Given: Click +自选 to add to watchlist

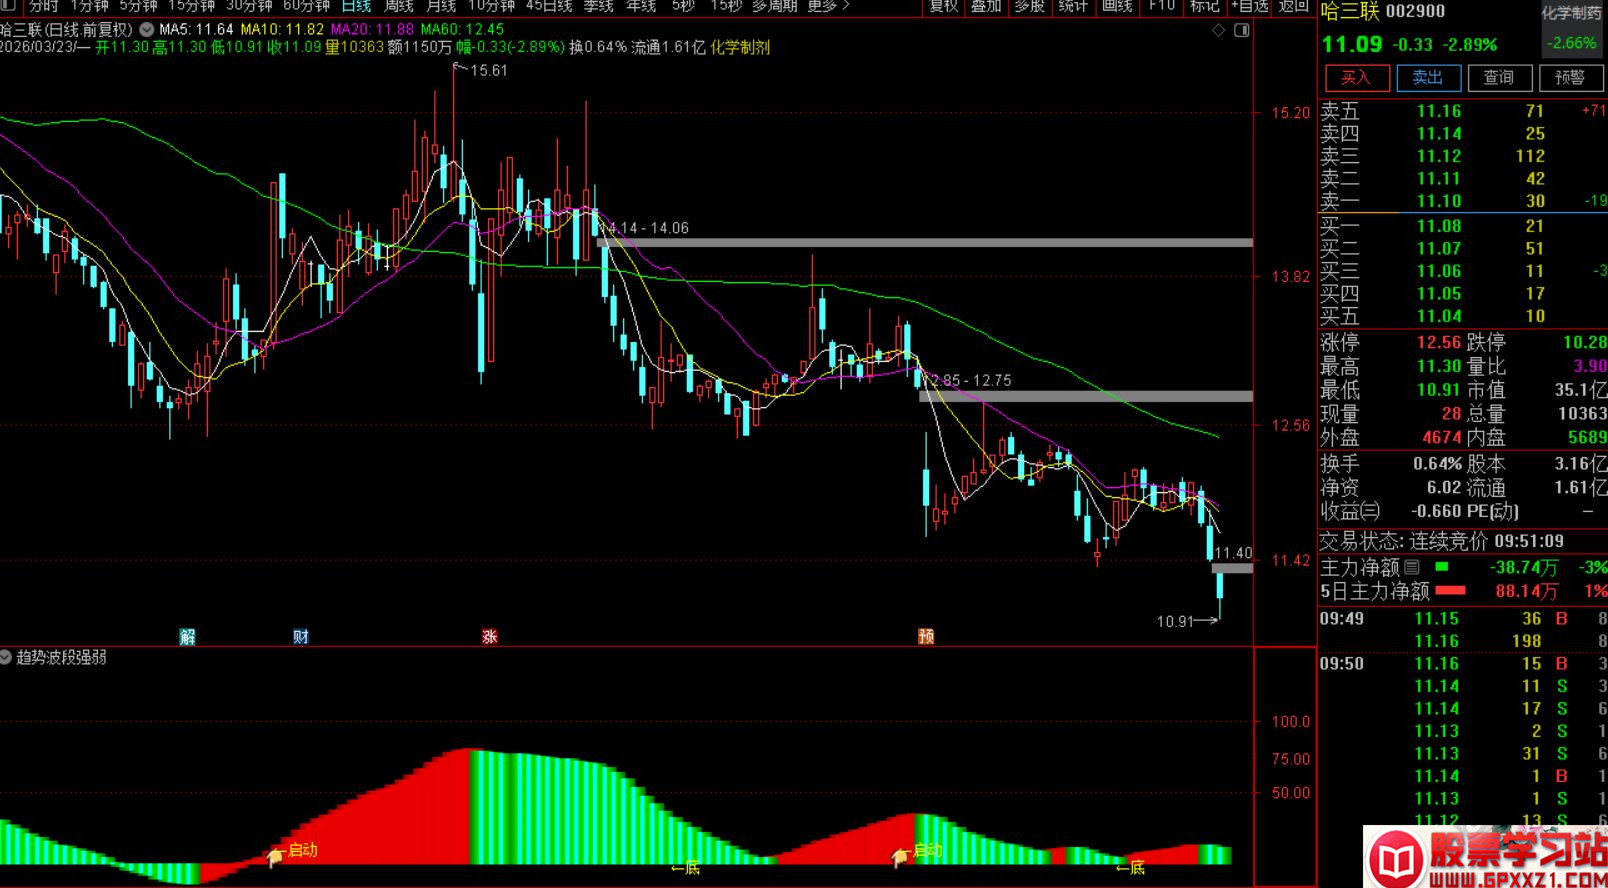Looking at the screenshot, I should (1250, 6).
